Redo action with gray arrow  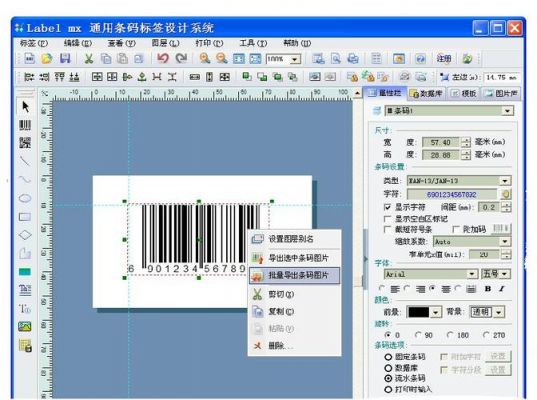click(181, 59)
